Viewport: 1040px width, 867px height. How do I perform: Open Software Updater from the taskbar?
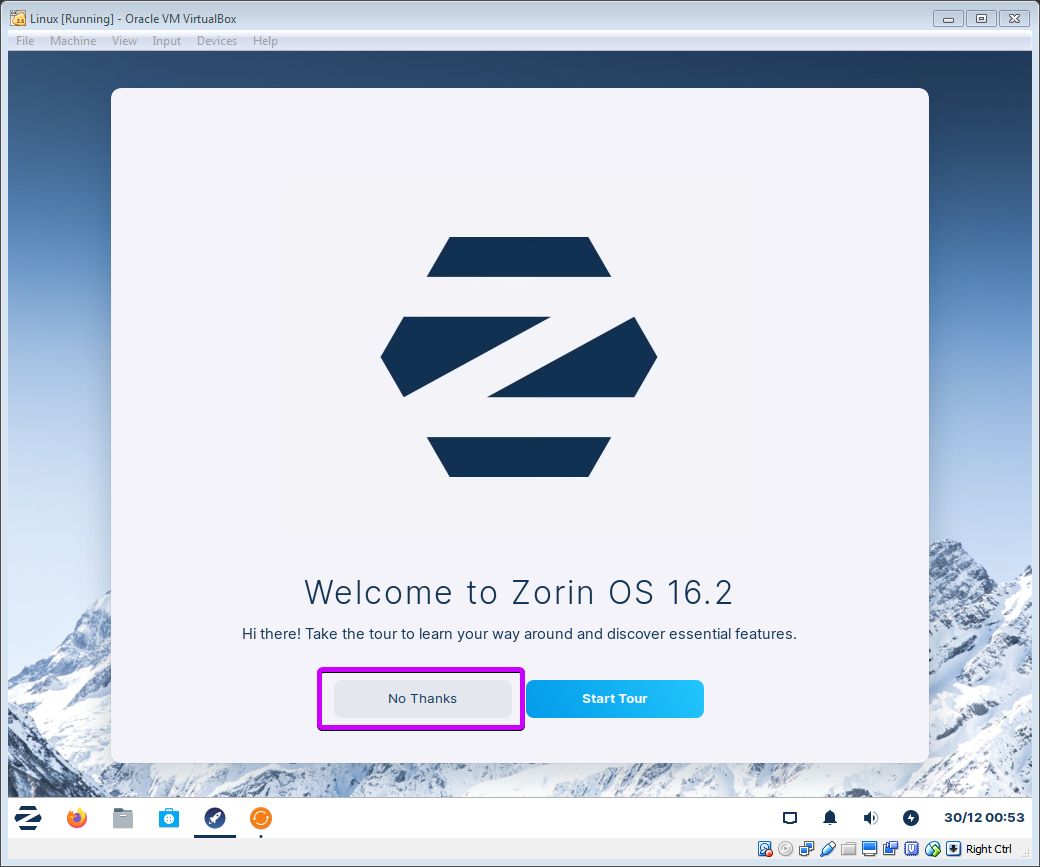pyautogui.click(x=261, y=818)
